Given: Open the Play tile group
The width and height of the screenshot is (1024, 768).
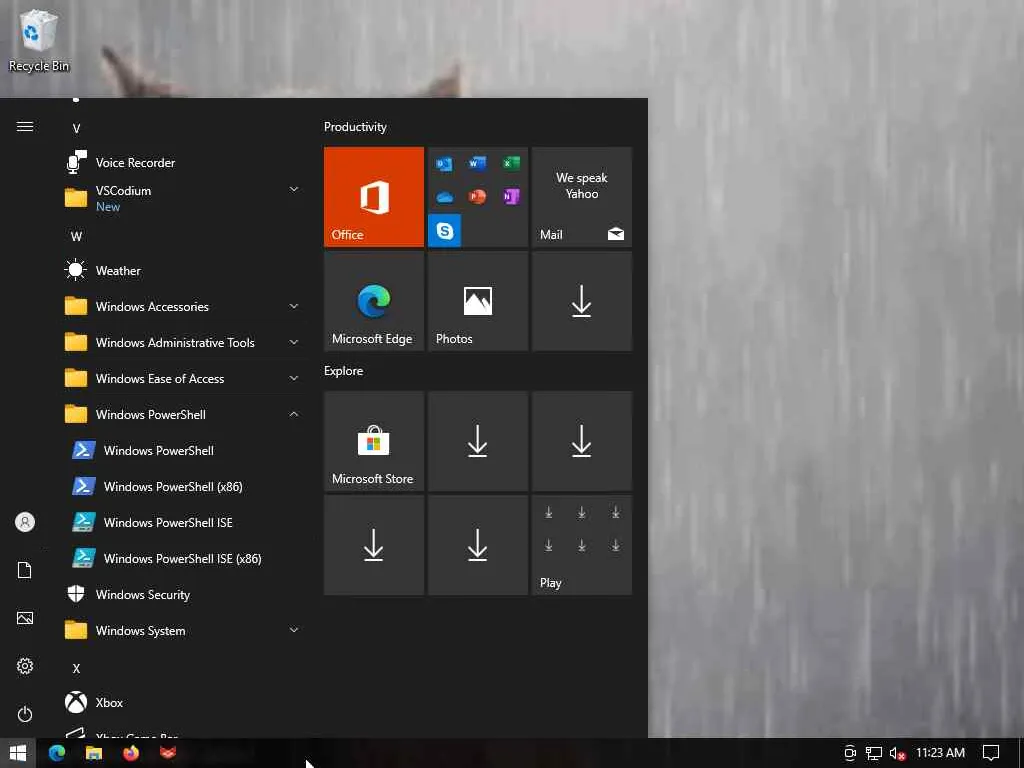Looking at the screenshot, I should 582,545.
